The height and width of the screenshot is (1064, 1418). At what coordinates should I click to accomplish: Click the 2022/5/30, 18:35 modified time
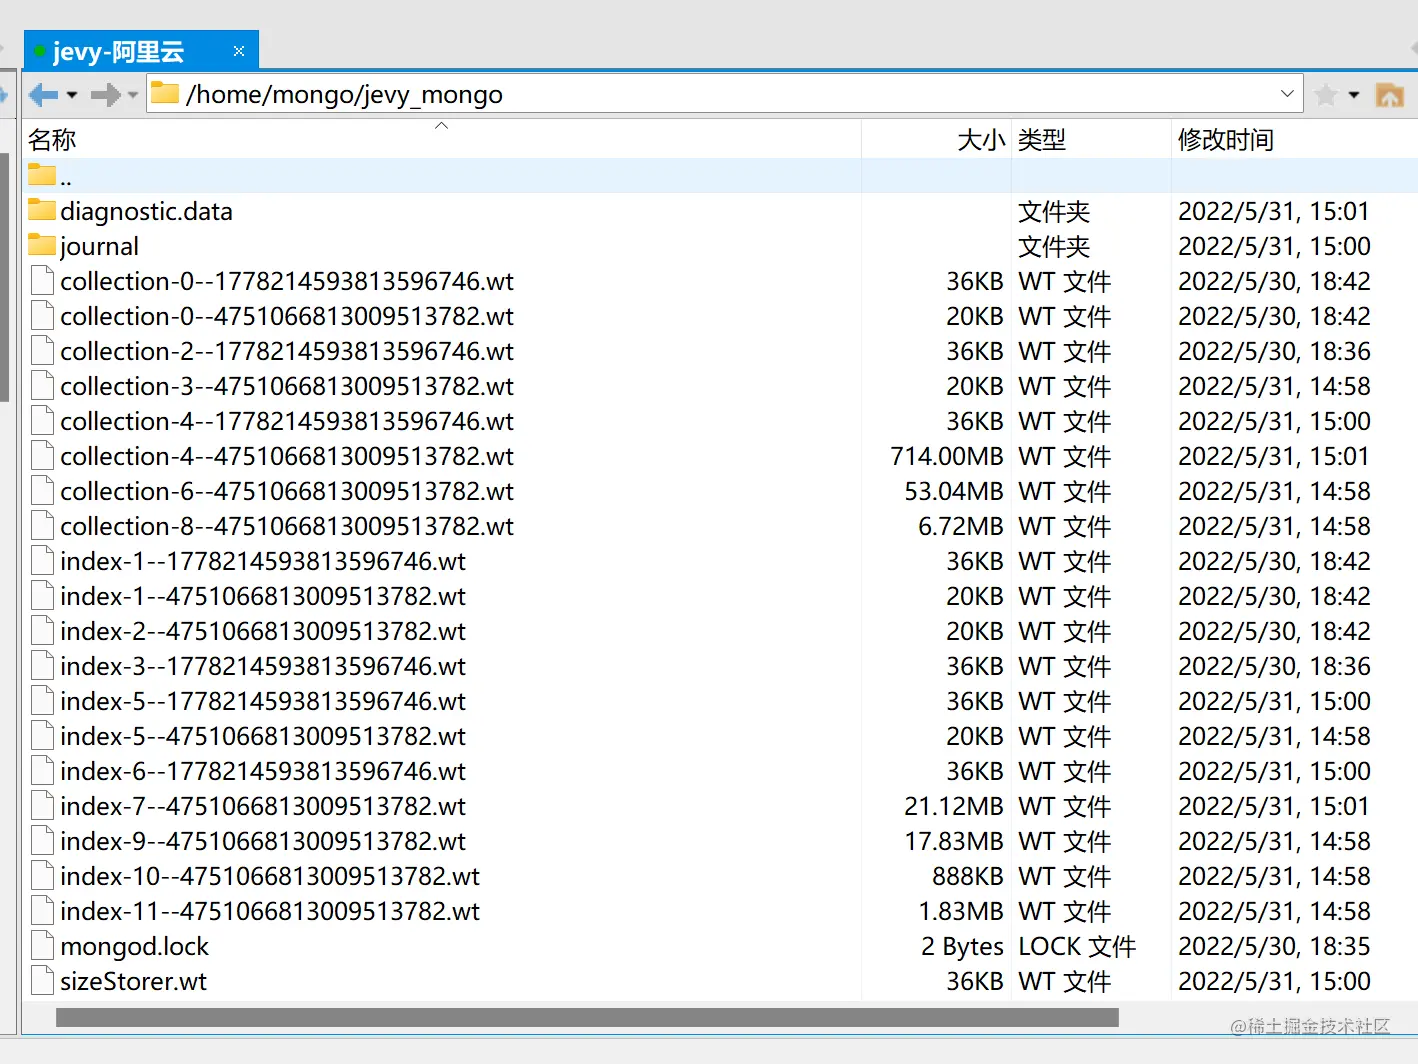click(x=1274, y=946)
